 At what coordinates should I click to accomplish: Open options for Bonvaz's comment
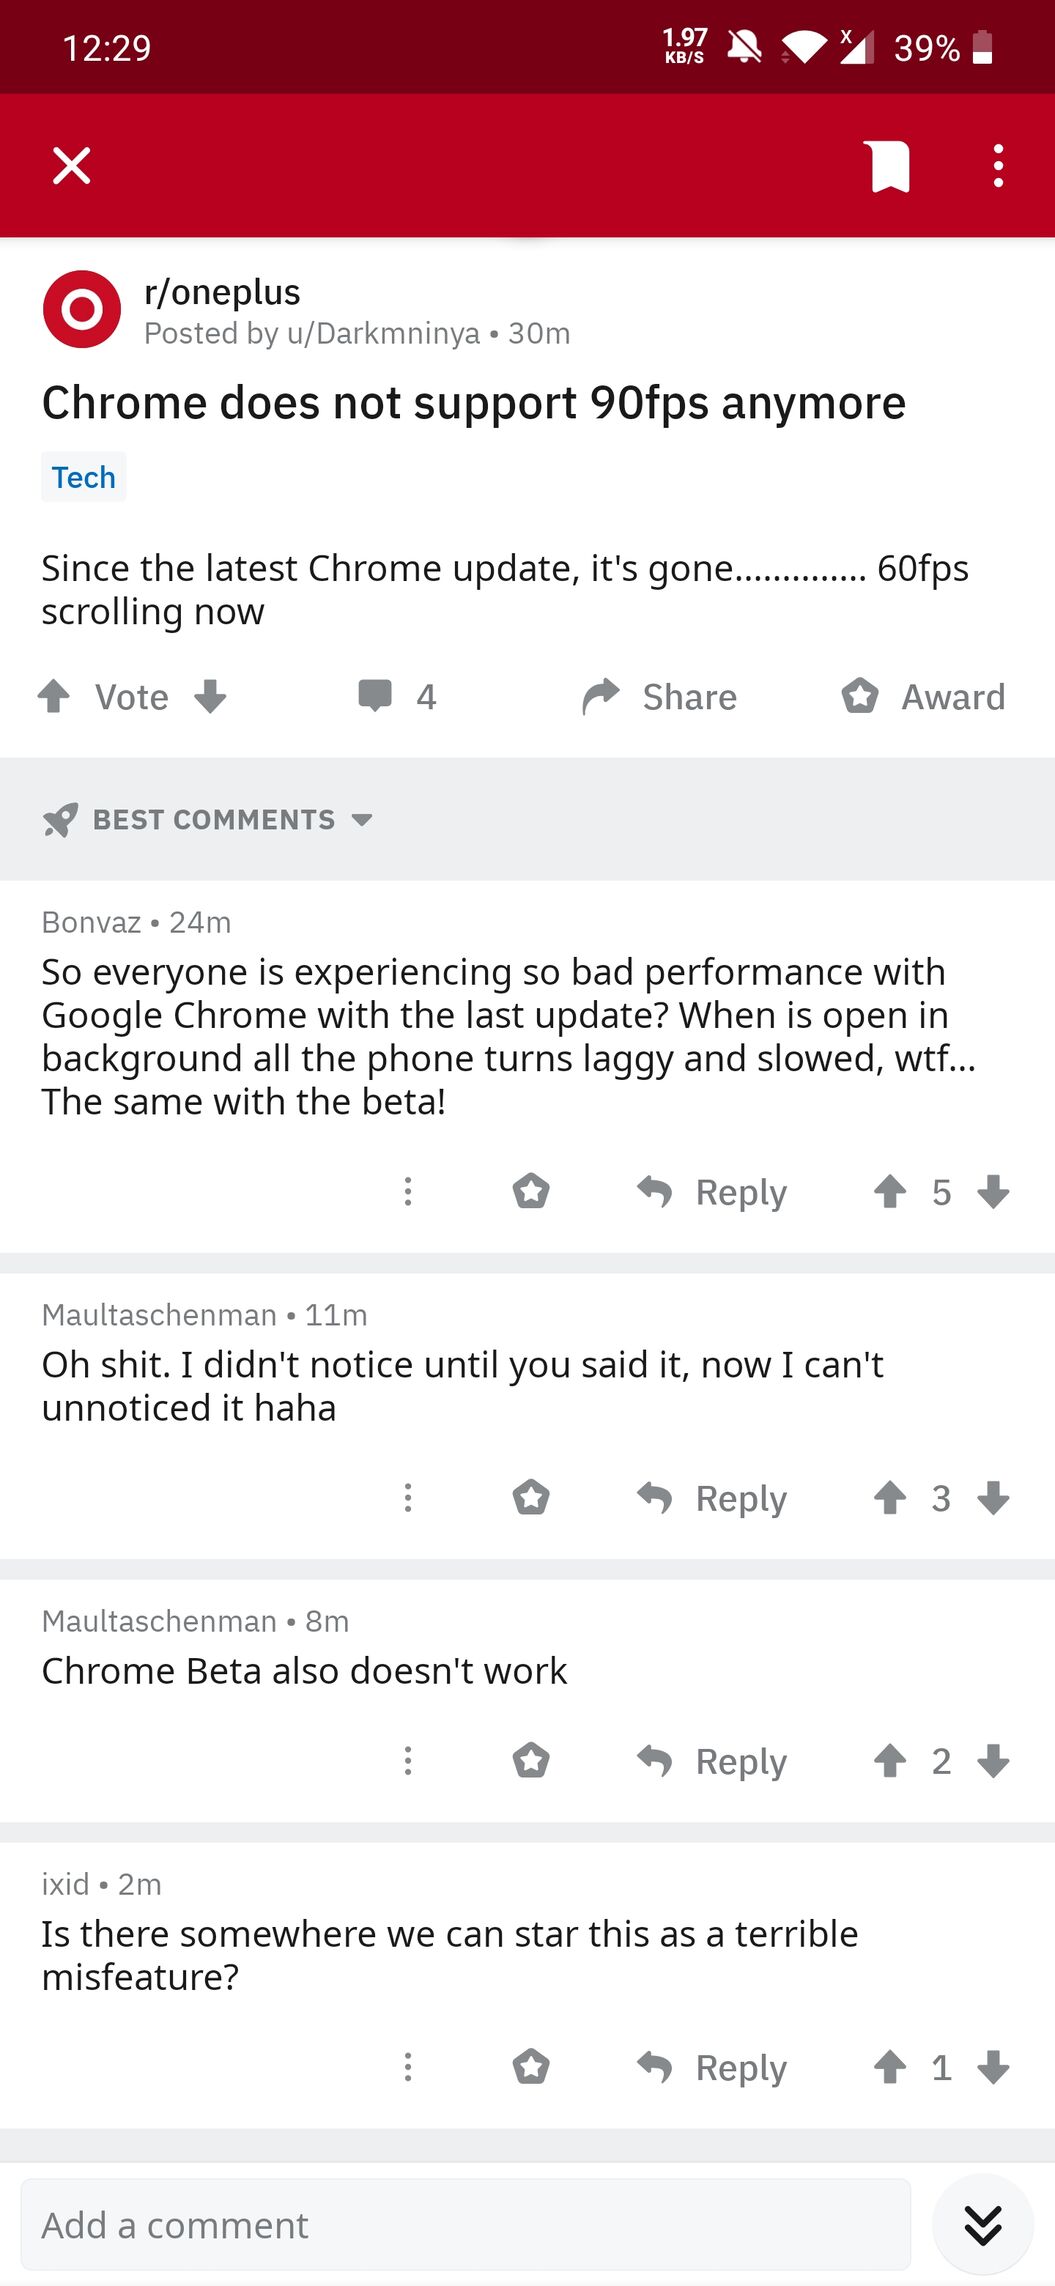click(x=408, y=1191)
